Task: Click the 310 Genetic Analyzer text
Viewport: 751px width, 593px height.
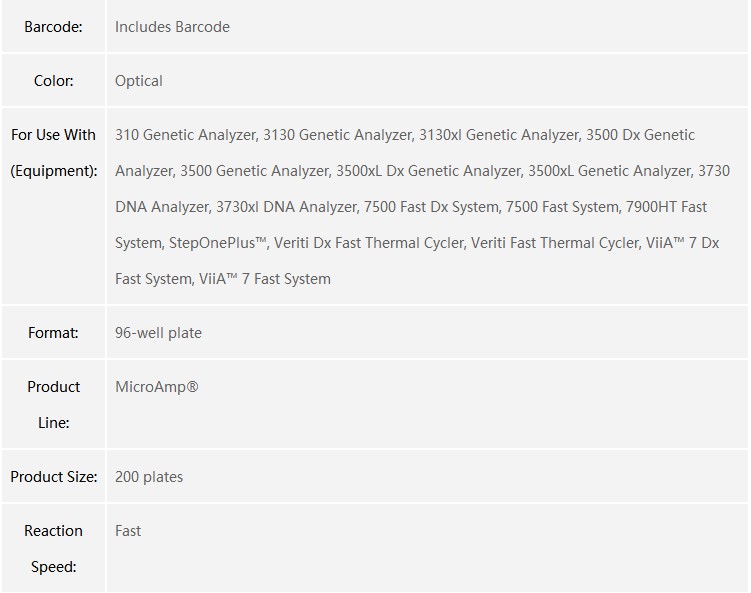Action: pyautogui.click(x=185, y=135)
